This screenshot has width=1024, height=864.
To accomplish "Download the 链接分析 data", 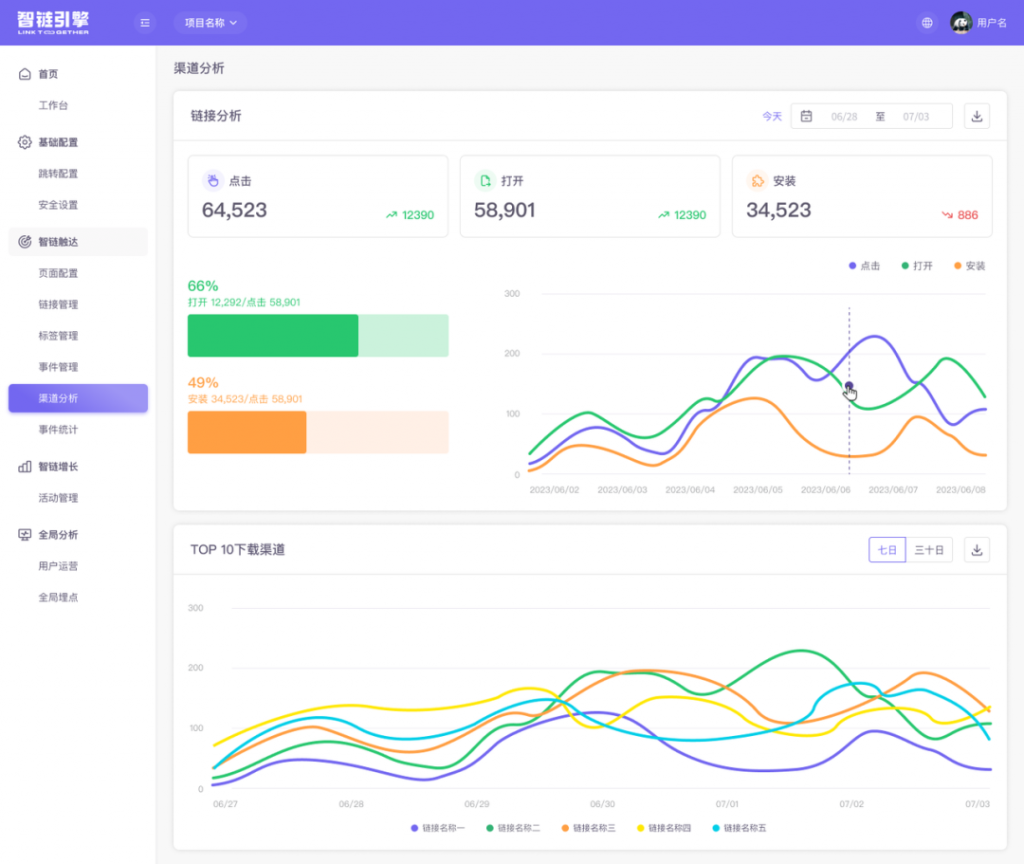I will [x=977, y=116].
